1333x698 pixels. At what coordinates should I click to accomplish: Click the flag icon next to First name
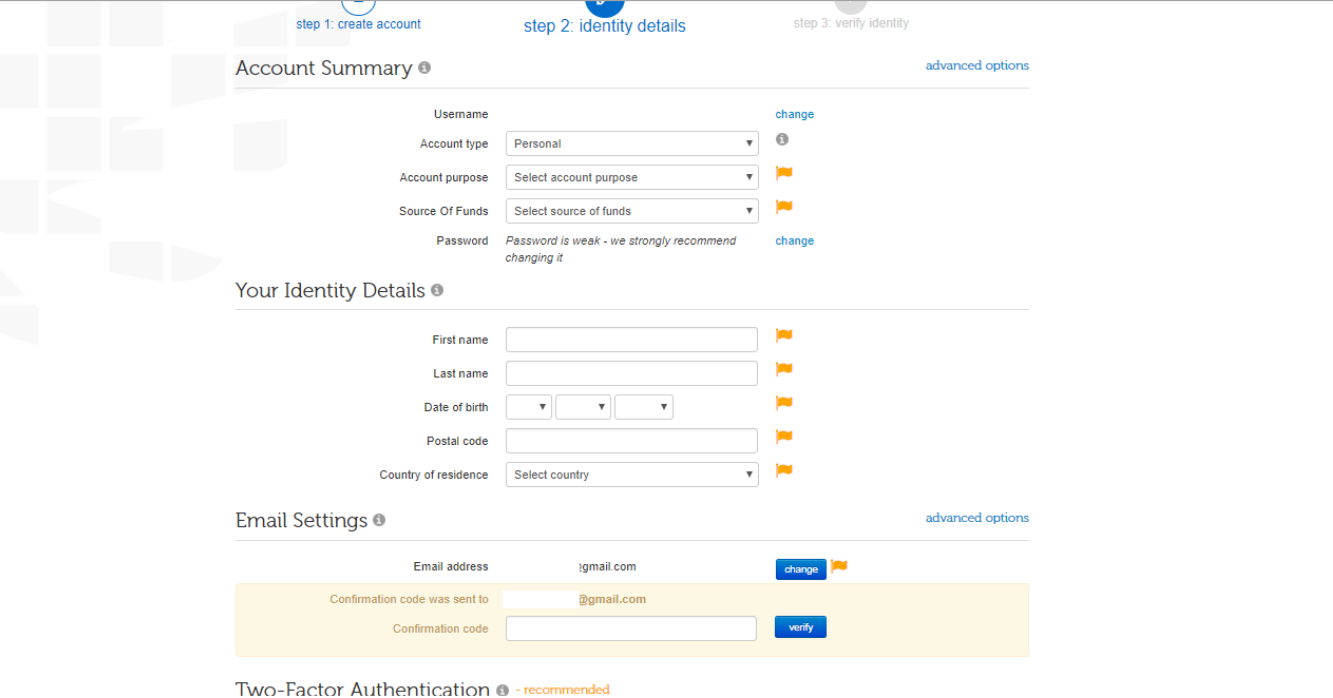[x=784, y=336]
